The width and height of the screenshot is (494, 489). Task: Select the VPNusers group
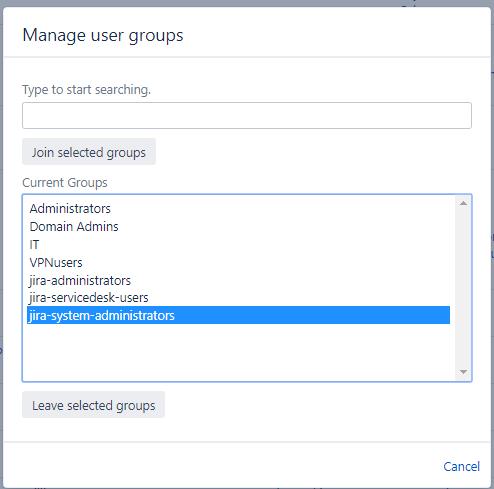coord(238,263)
